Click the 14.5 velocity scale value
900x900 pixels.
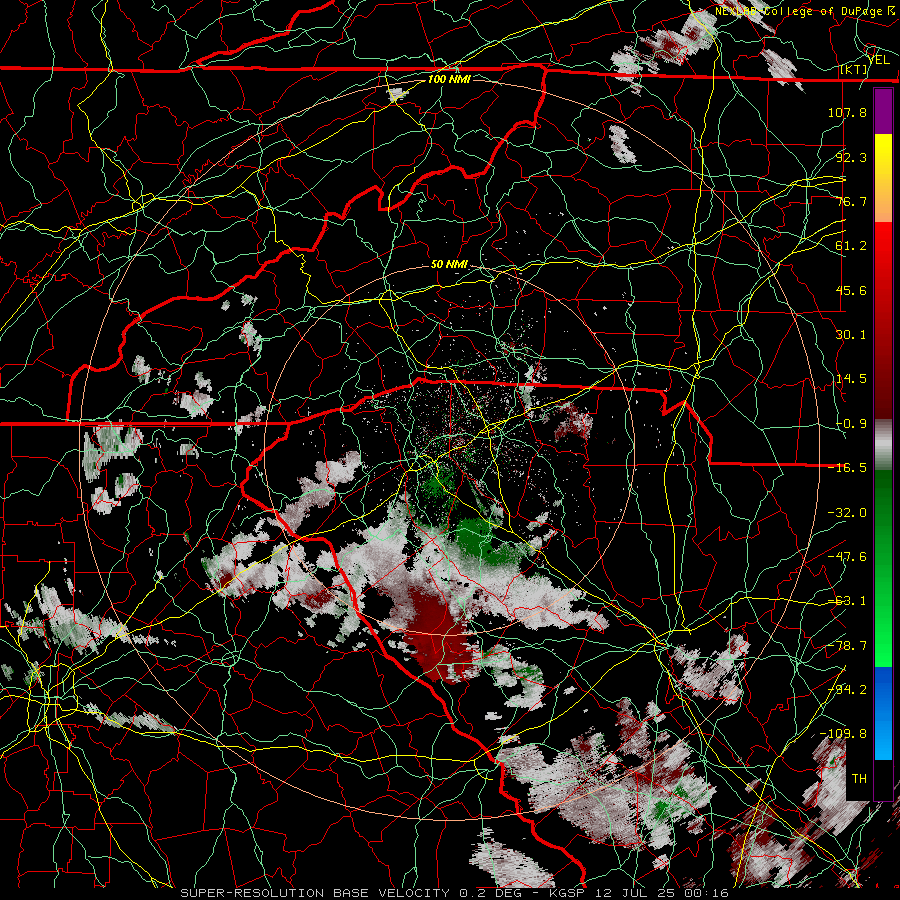851,379
